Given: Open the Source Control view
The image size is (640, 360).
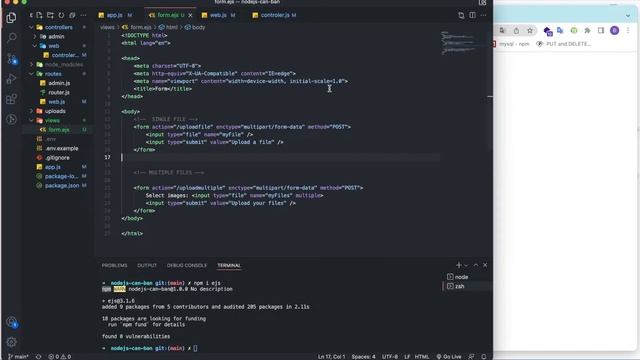Looking at the screenshot, I should (x=11, y=59).
